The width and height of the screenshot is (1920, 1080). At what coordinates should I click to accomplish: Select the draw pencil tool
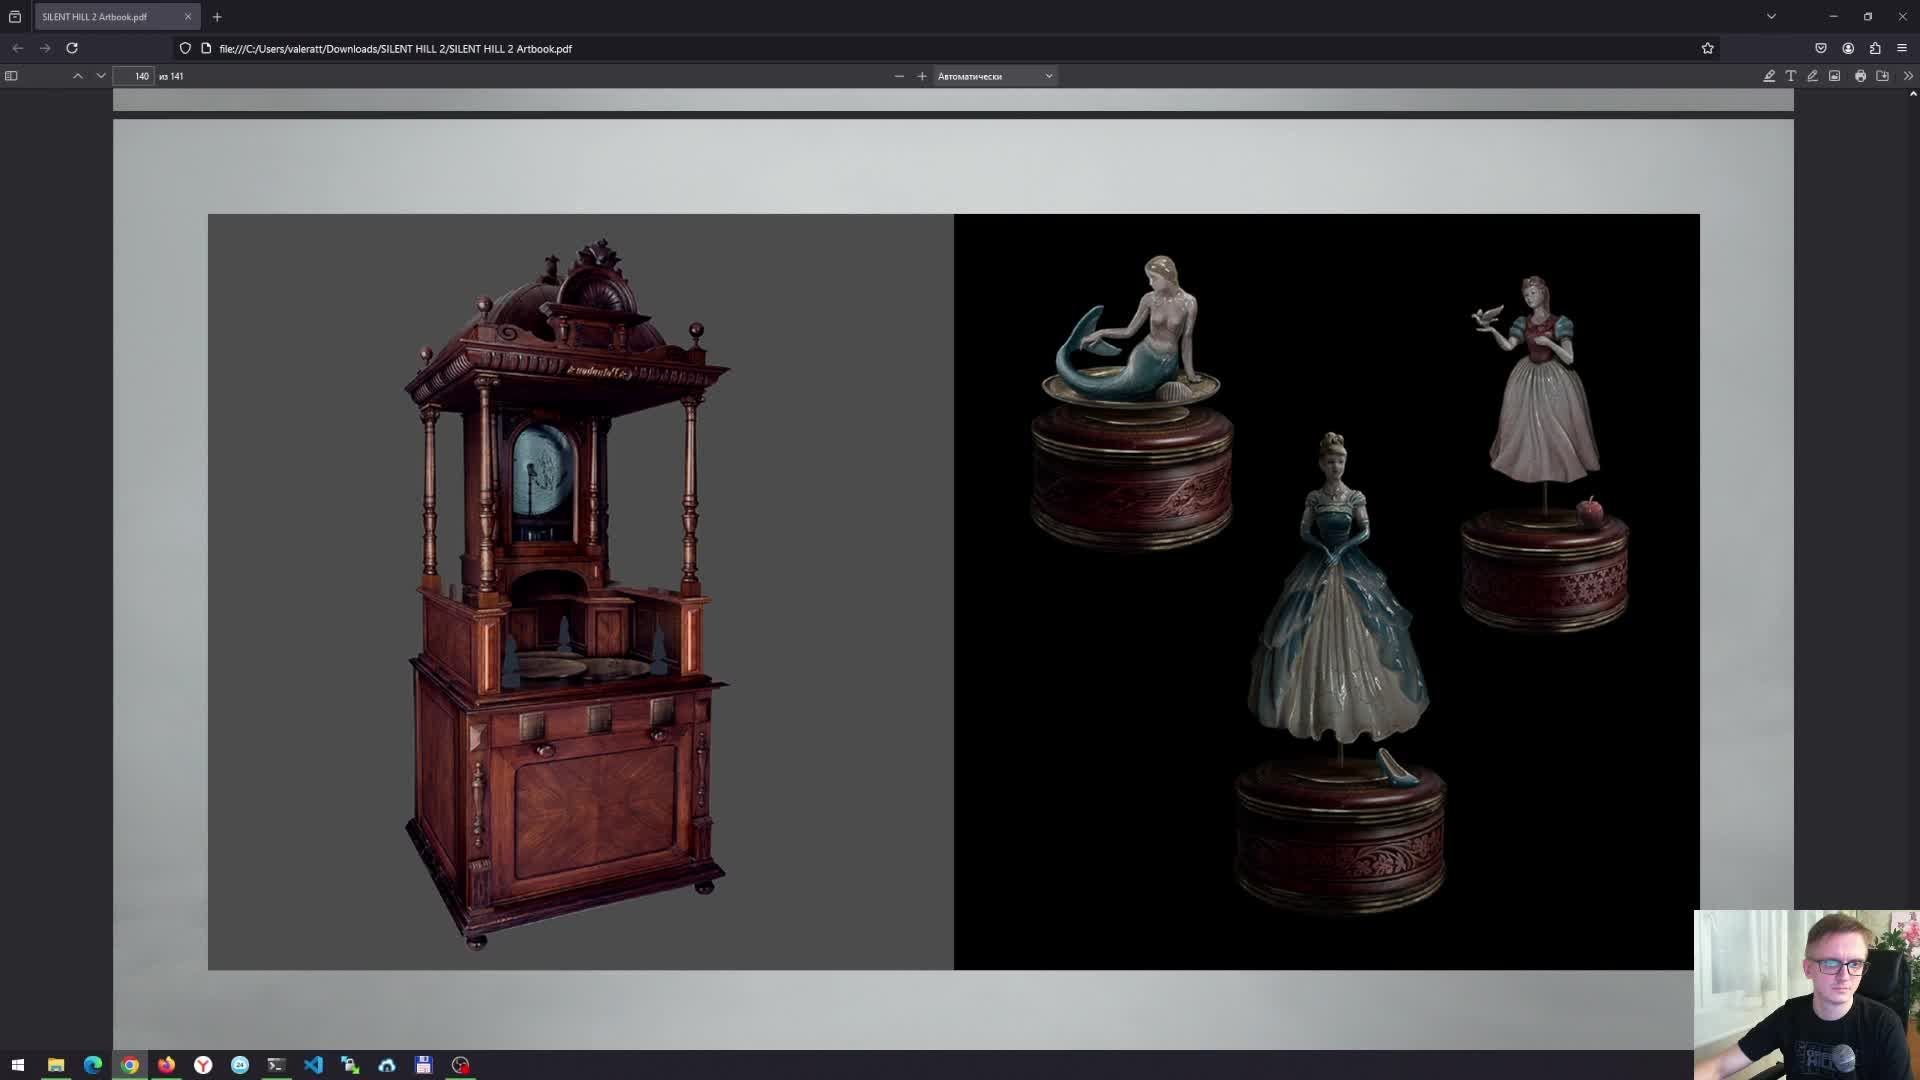click(1813, 76)
